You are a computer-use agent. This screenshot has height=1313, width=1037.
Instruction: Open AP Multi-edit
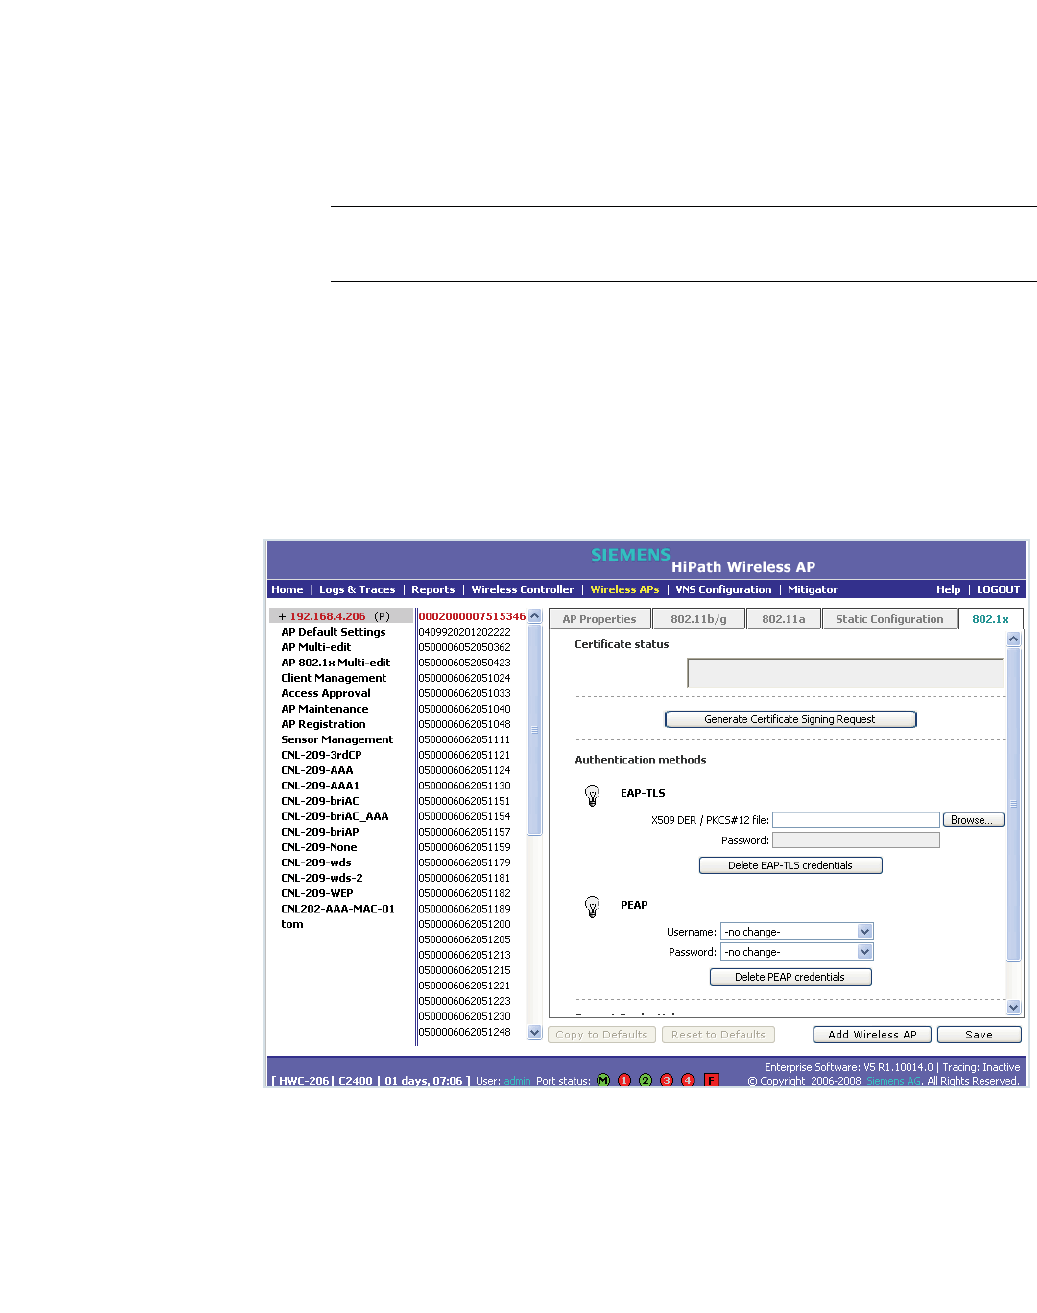(x=316, y=647)
